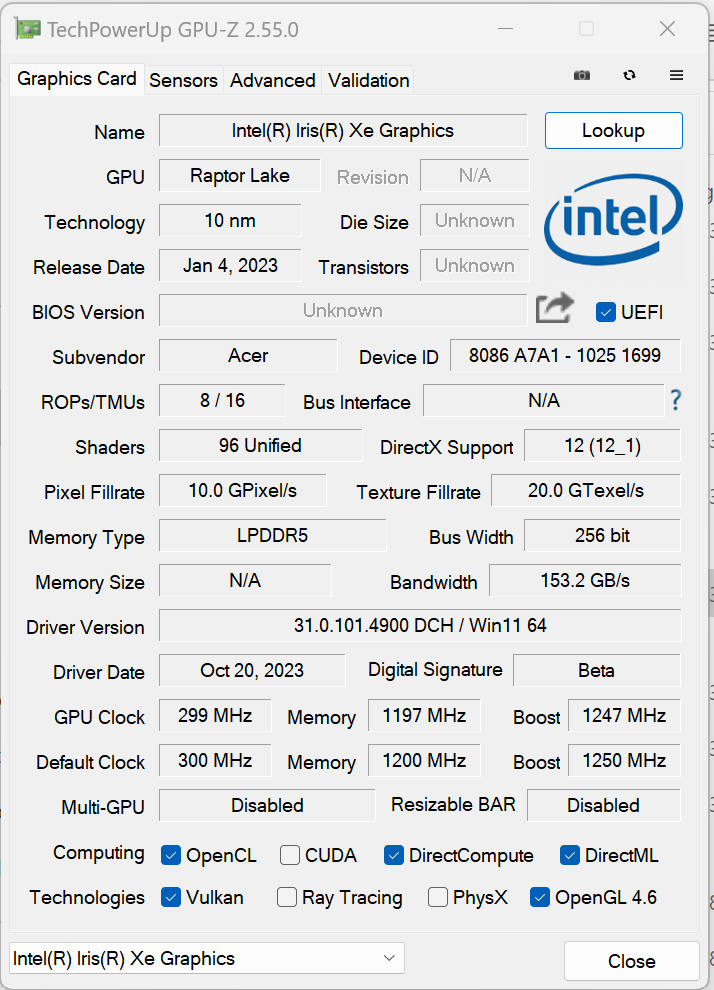Click the refresh icon in toolbar

pos(629,76)
